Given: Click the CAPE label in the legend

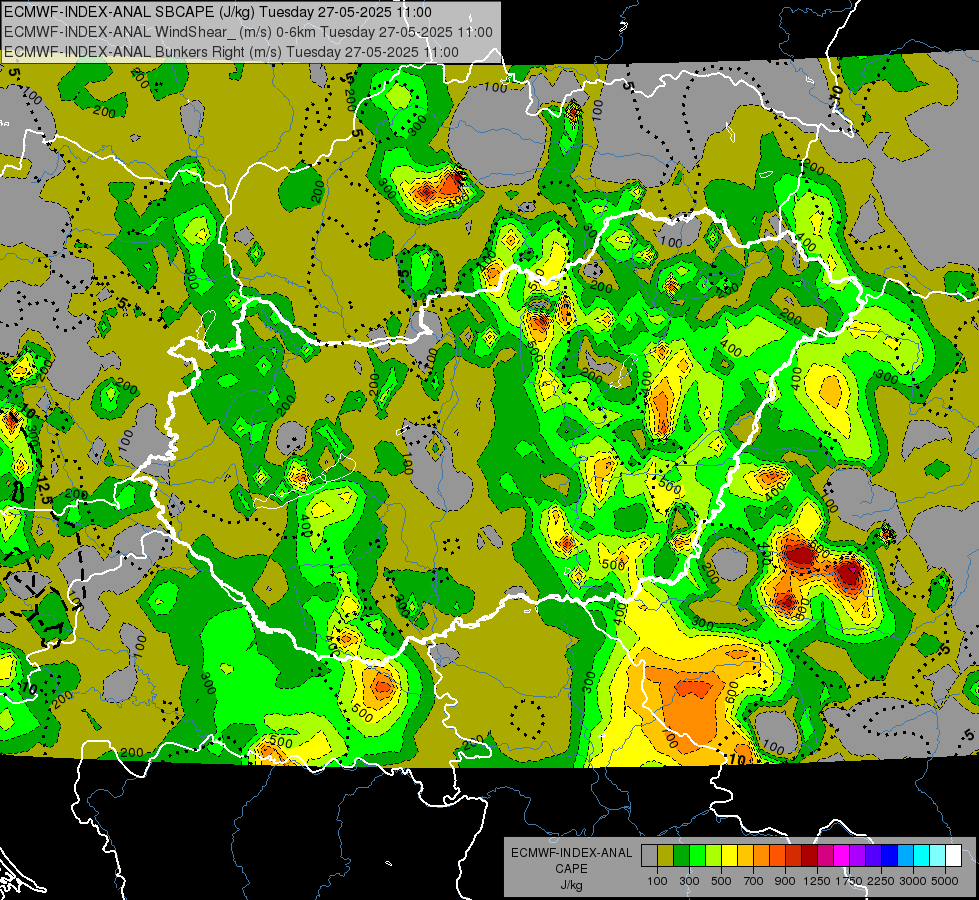Looking at the screenshot, I should point(571,869).
